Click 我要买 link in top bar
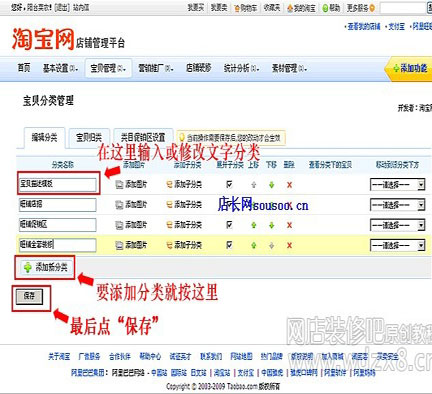Image resolution: width=432 pixels, height=394 pixels. (196, 8)
